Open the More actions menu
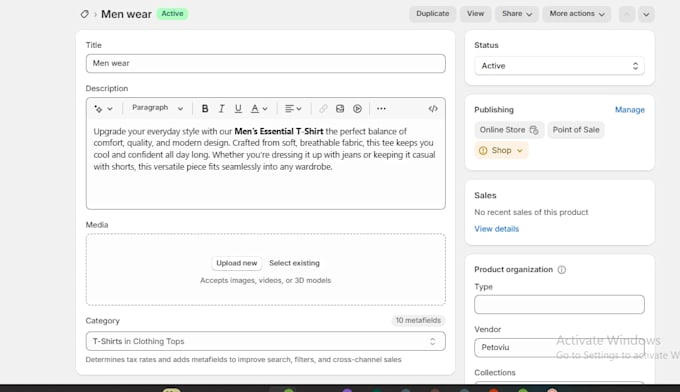 click(x=577, y=14)
